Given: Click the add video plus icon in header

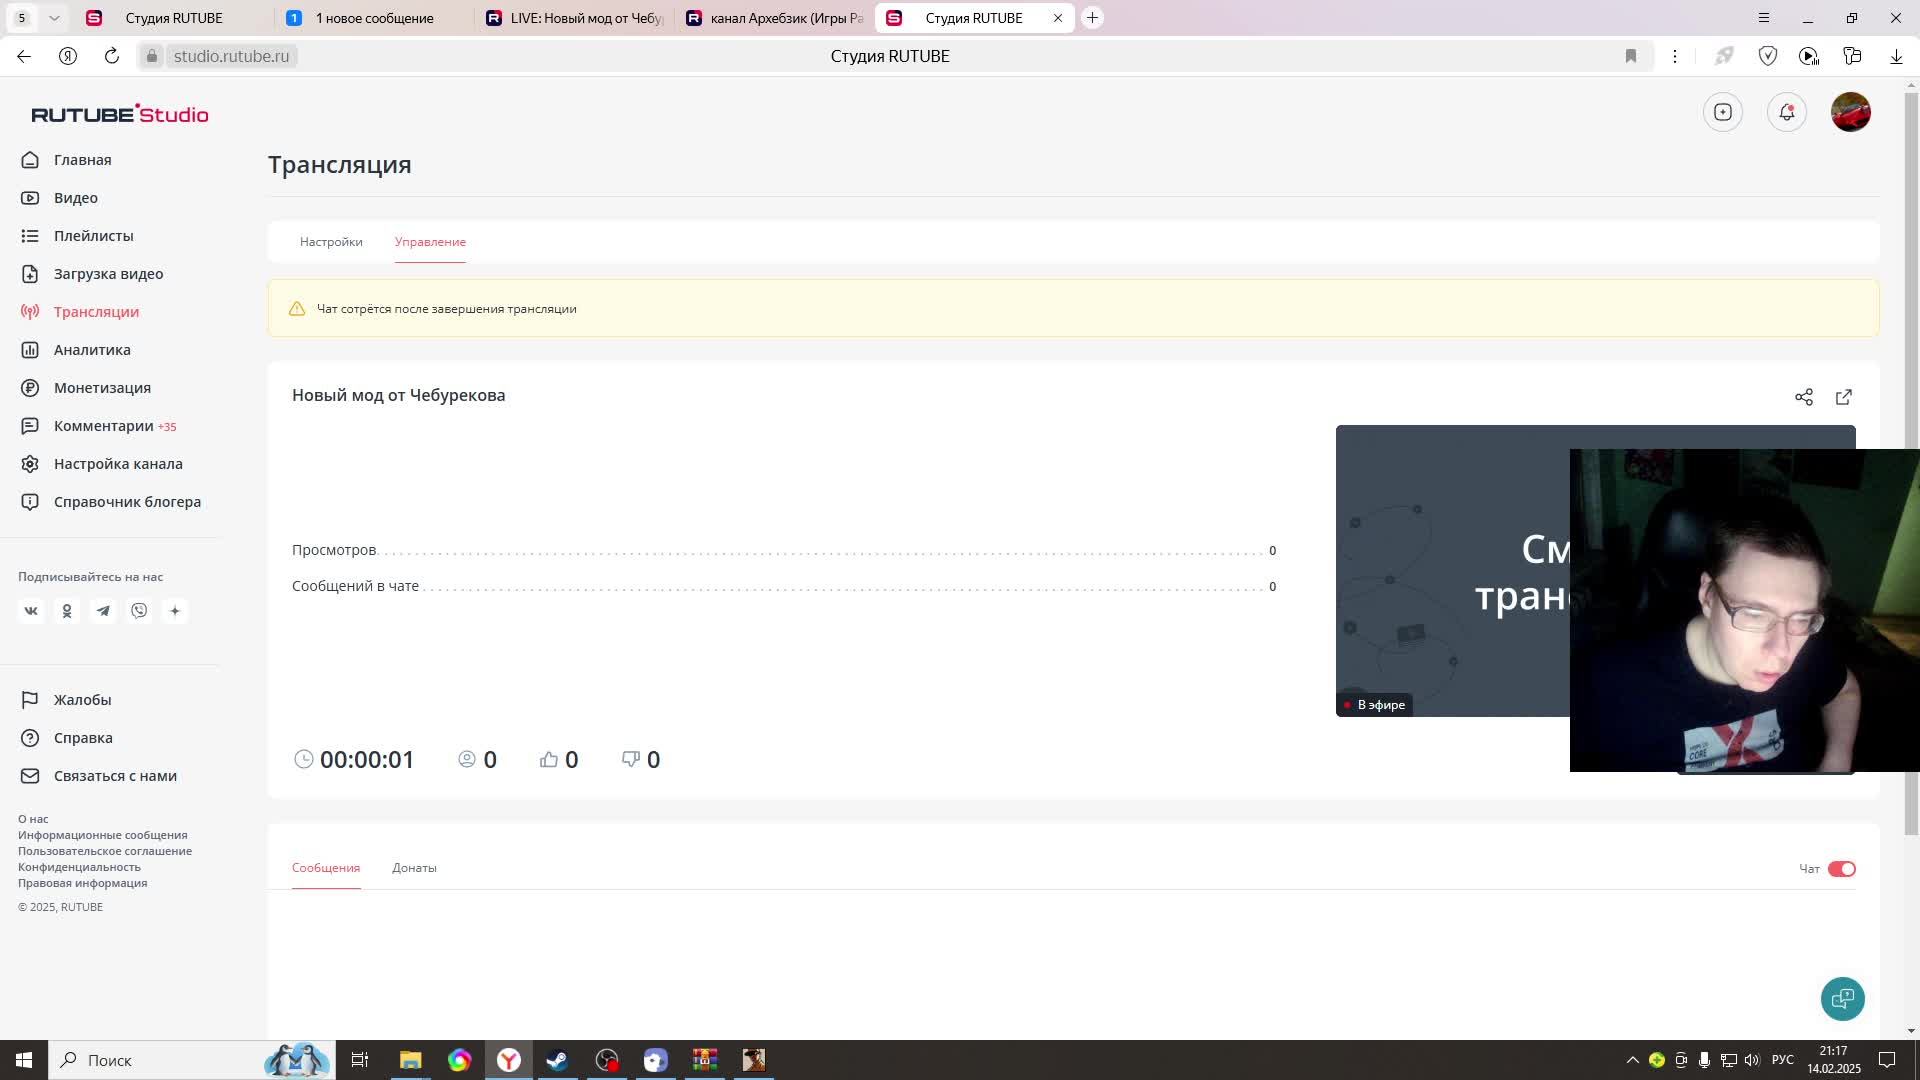Looking at the screenshot, I should [x=1722, y=112].
